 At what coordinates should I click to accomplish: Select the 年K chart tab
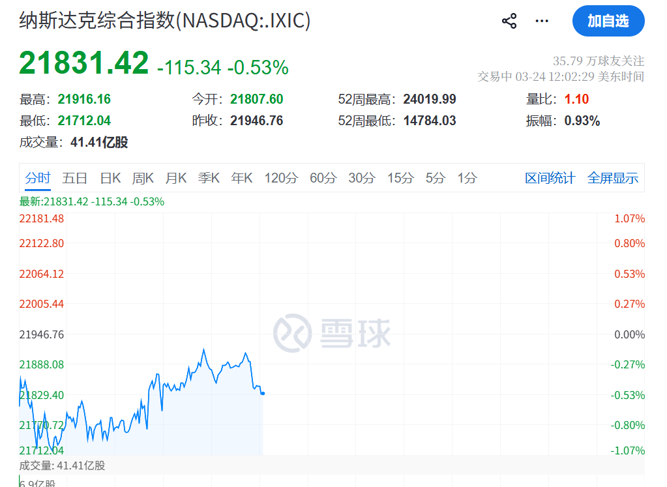pos(242,178)
